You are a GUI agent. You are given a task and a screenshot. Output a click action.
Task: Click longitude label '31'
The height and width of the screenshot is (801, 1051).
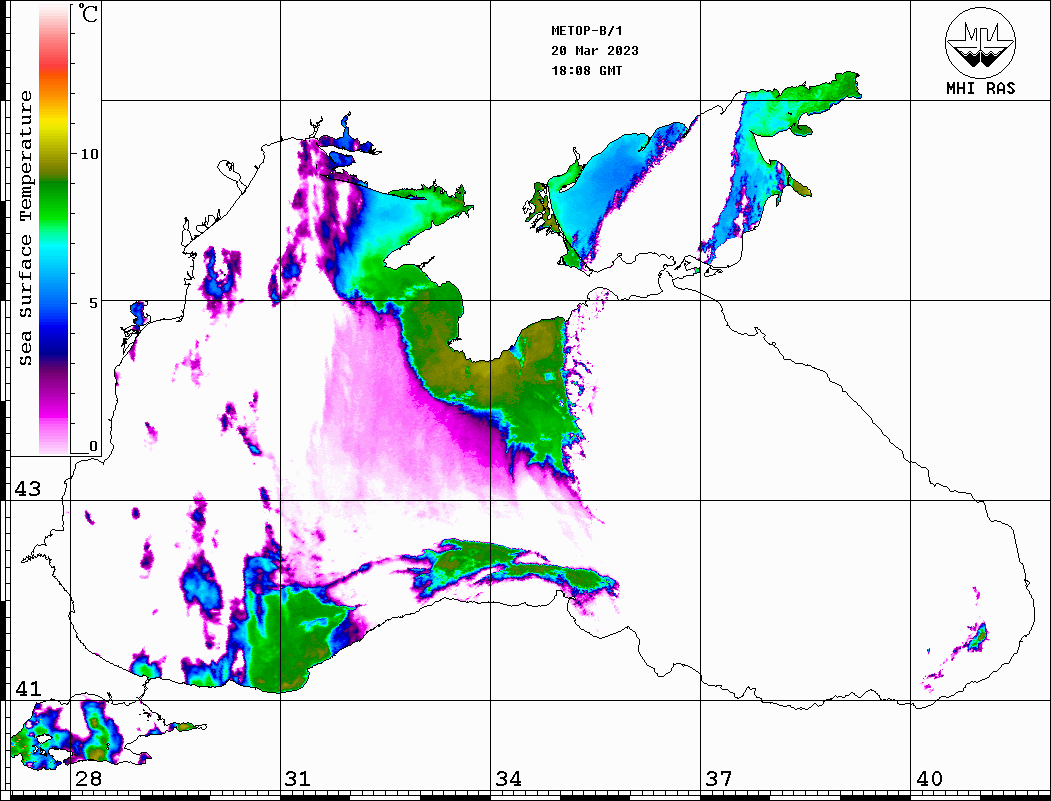(298, 779)
